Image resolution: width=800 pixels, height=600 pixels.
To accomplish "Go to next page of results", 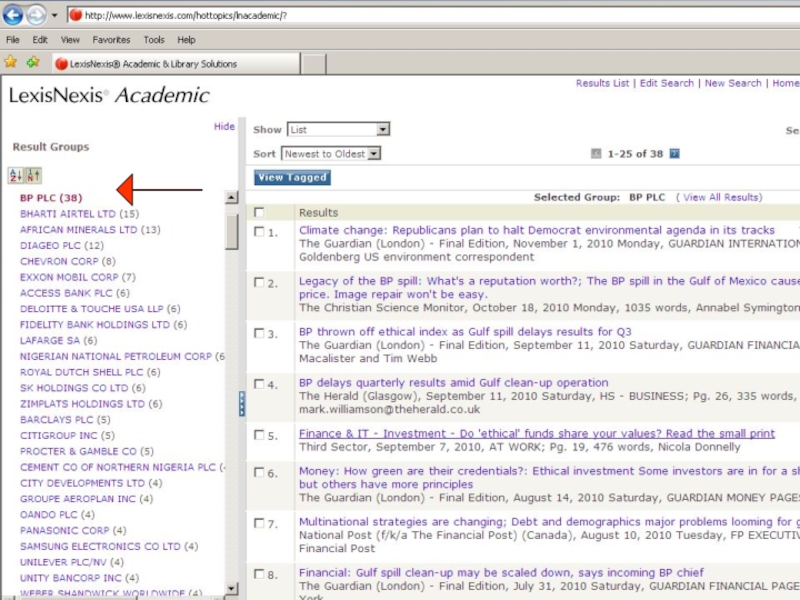I will pyautogui.click(x=674, y=154).
